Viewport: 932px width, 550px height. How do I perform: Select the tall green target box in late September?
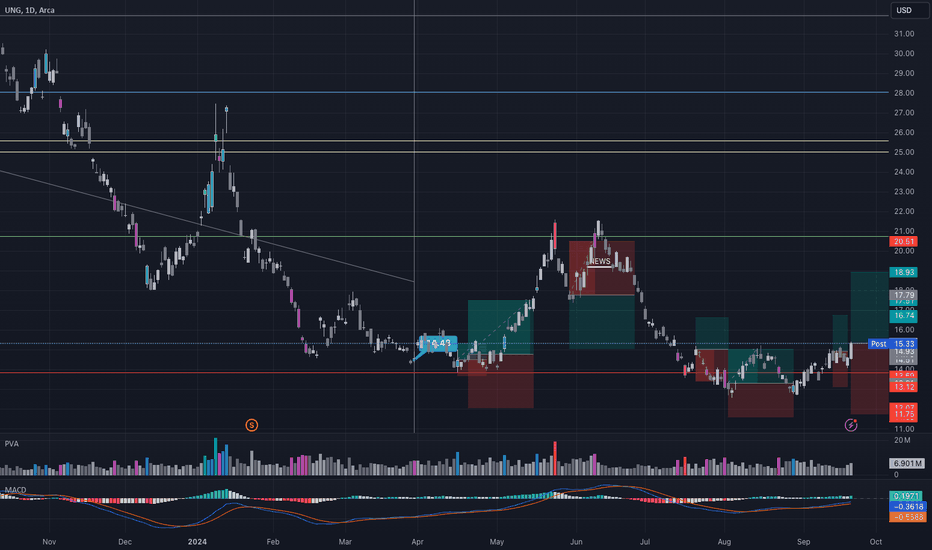(x=870, y=307)
